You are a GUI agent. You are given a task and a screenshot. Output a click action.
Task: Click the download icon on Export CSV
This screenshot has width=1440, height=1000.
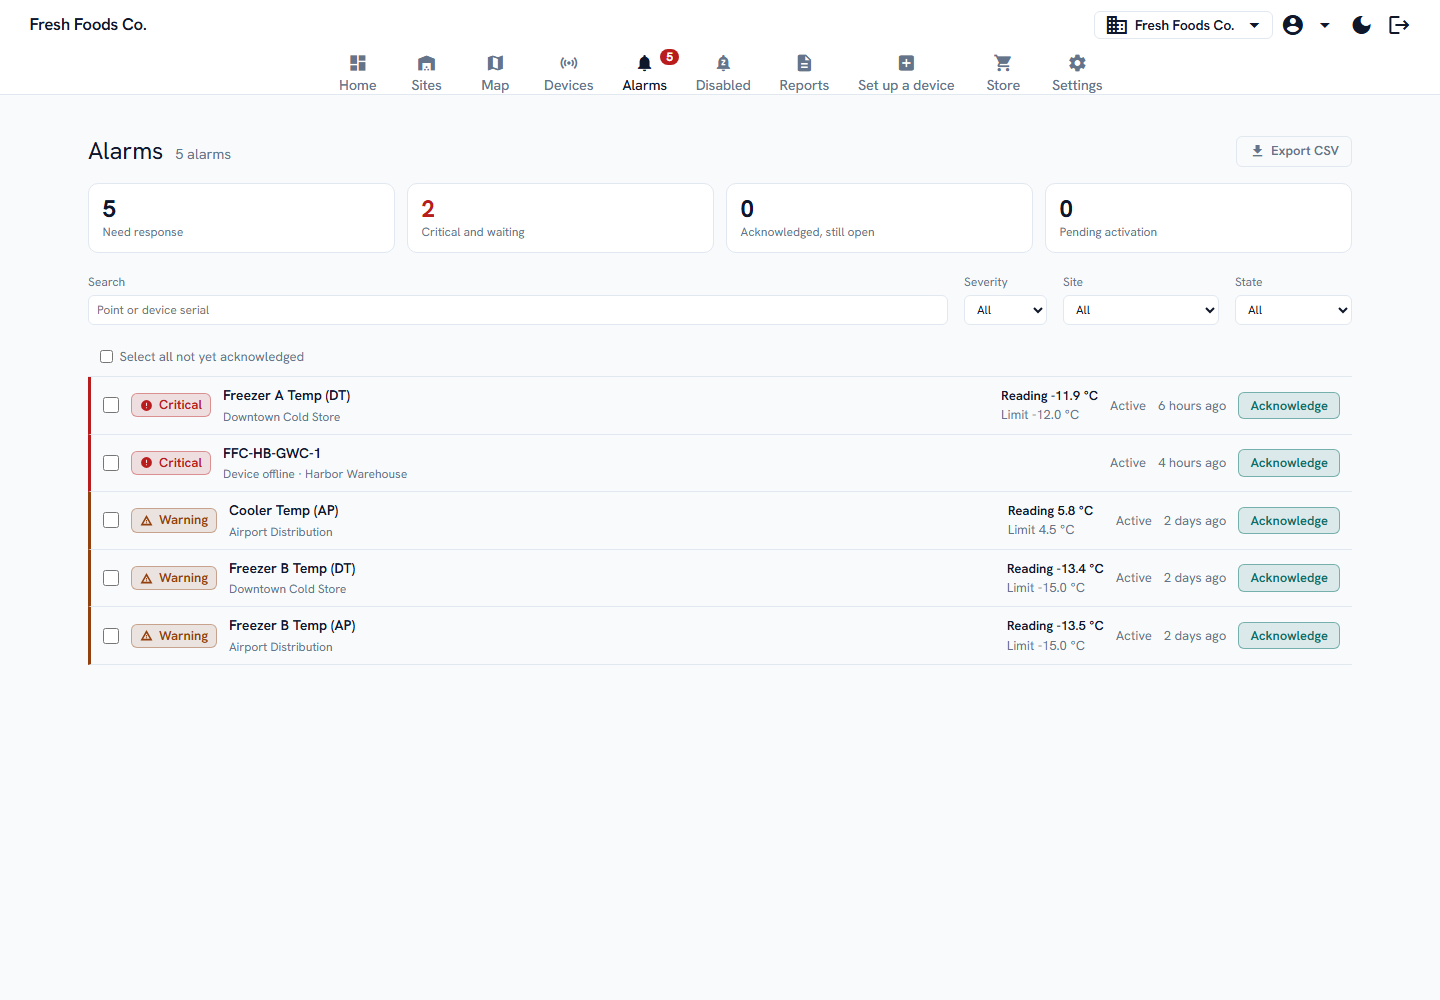(x=1257, y=151)
